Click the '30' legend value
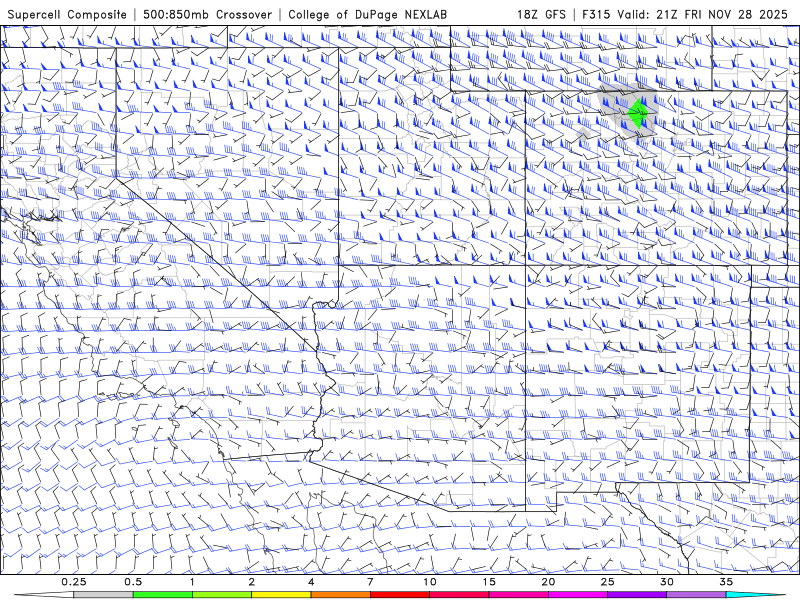Image resolution: width=800 pixels, height=600 pixels. (x=667, y=582)
